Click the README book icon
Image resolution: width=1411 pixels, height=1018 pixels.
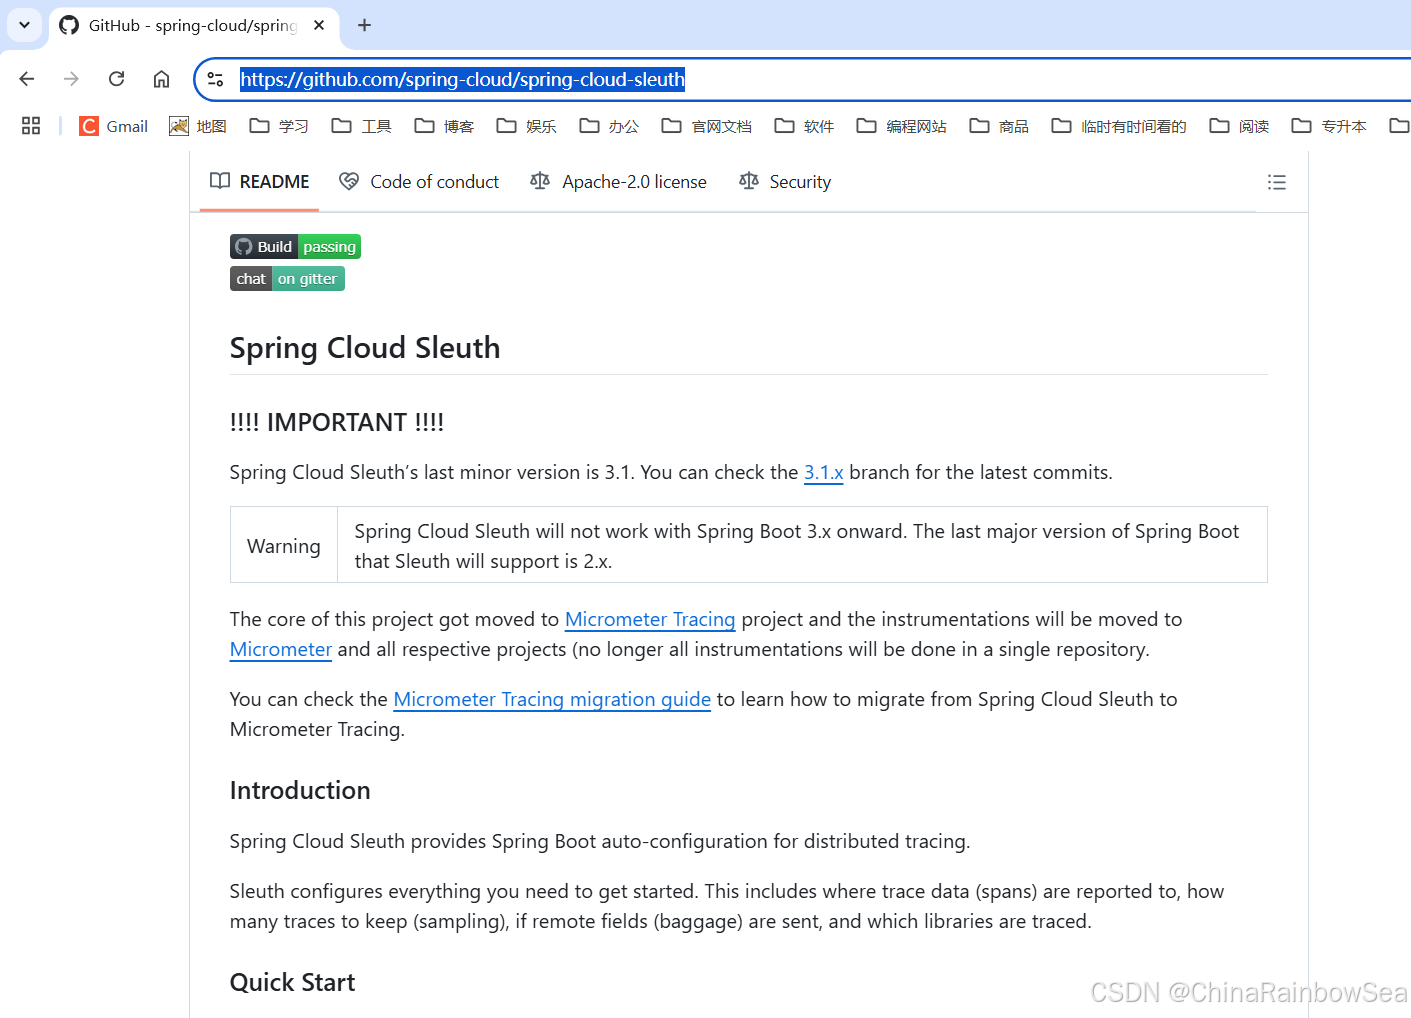tap(219, 181)
